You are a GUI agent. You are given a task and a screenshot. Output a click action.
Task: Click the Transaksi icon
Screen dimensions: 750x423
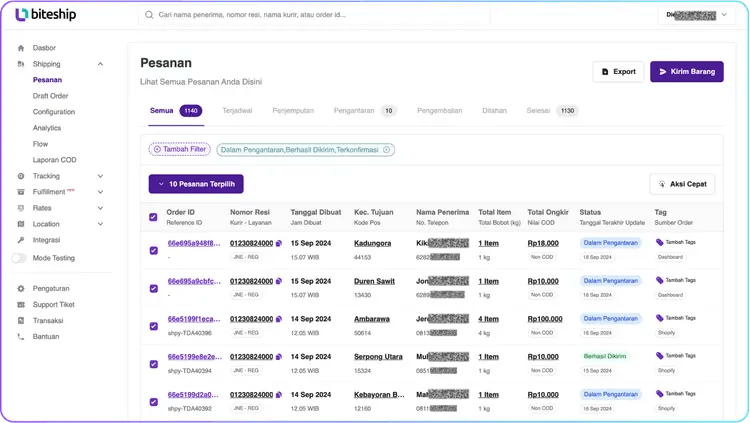(21, 321)
